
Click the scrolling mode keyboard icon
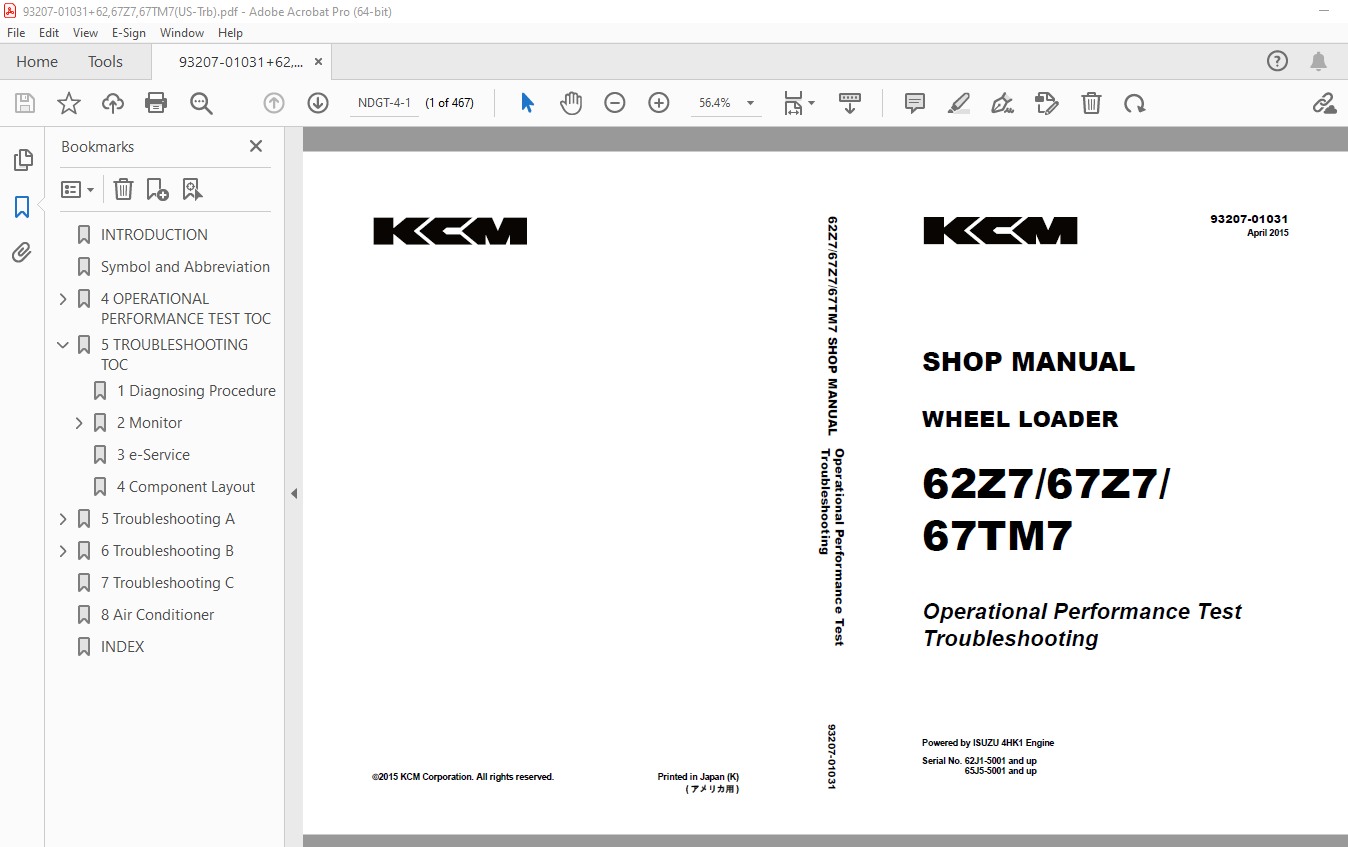coord(850,103)
